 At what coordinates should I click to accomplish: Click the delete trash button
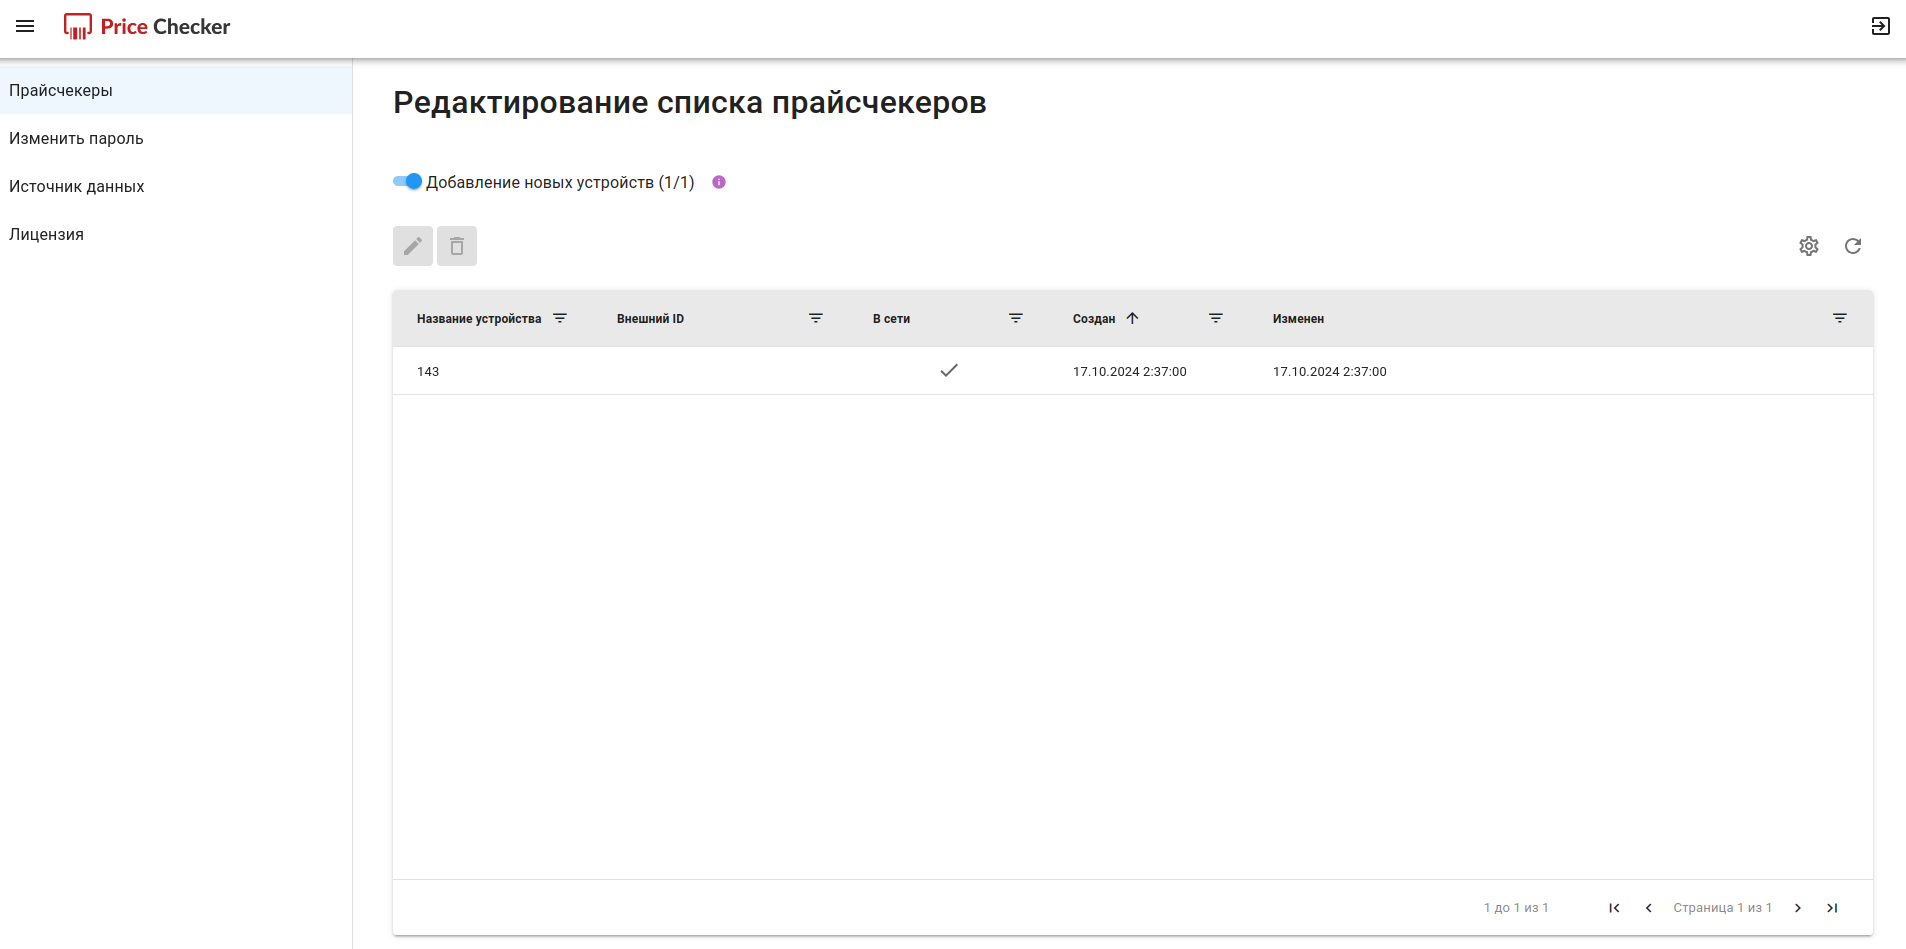click(x=457, y=246)
